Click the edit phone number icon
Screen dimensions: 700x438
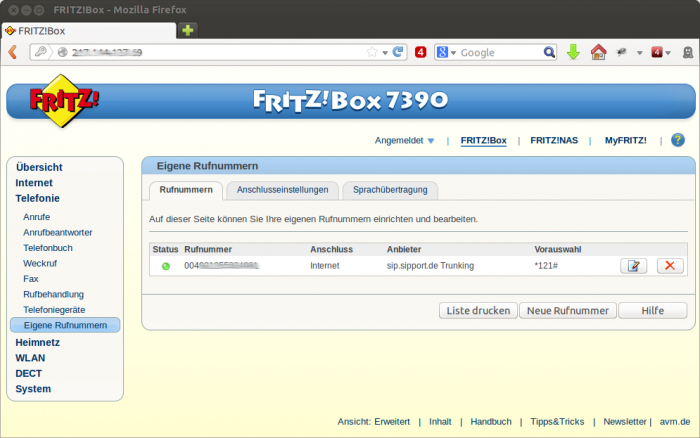coord(633,266)
